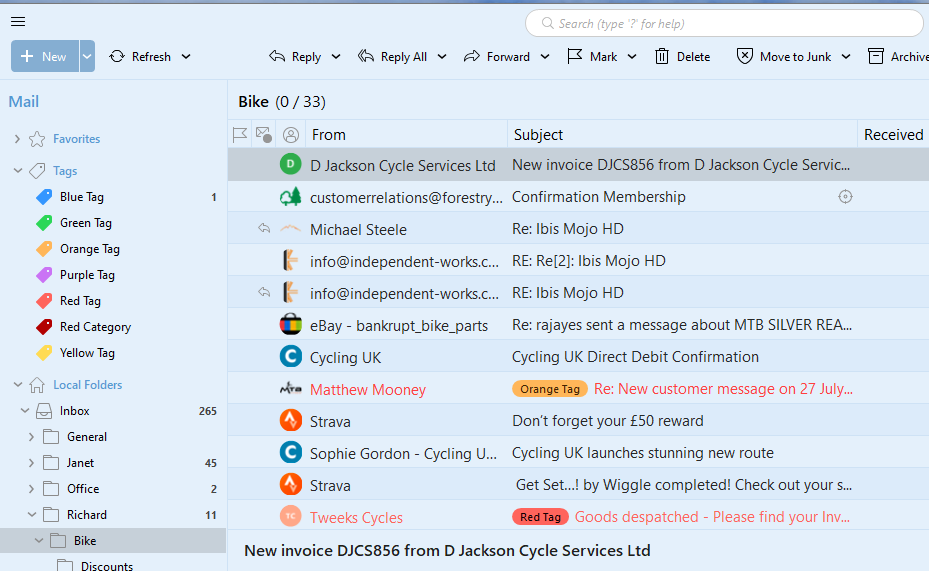Image resolution: width=929 pixels, height=571 pixels.
Task: Collapse the Local Folders section
Action: [x=18, y=385]
